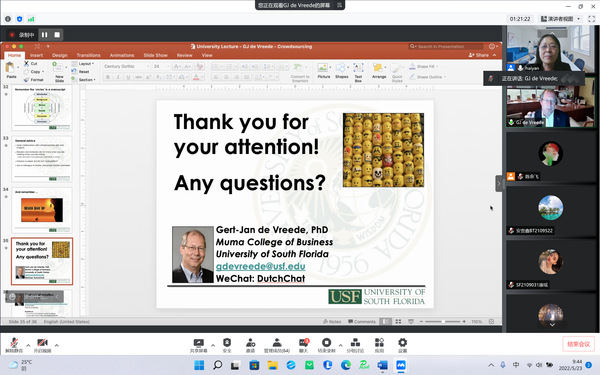Open the Apps grid icon in toolbar

pos(379,345)
